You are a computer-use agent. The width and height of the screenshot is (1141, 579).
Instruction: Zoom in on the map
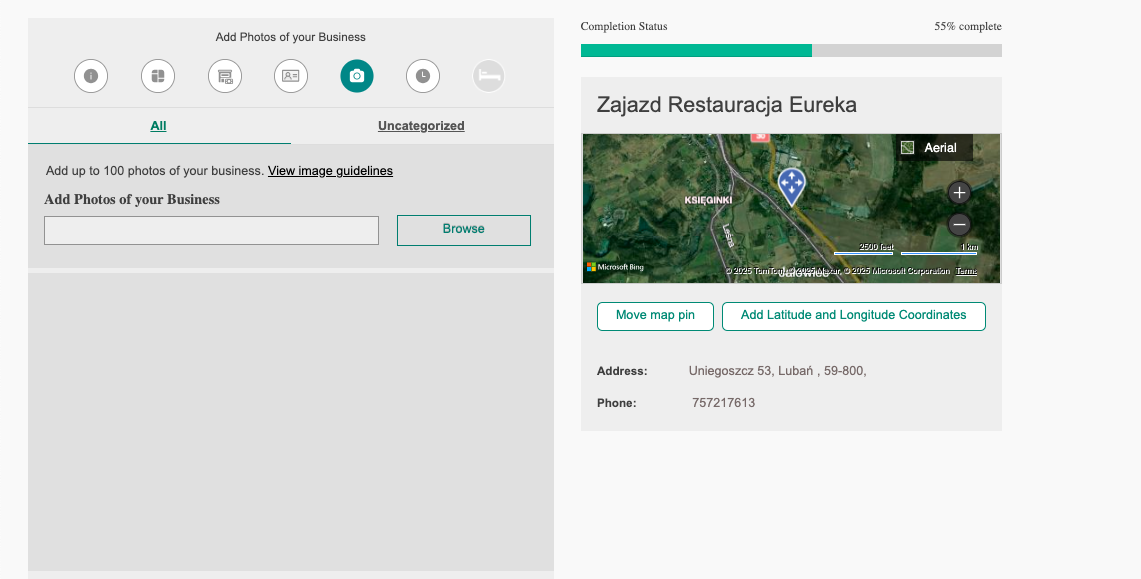point(959,193)
